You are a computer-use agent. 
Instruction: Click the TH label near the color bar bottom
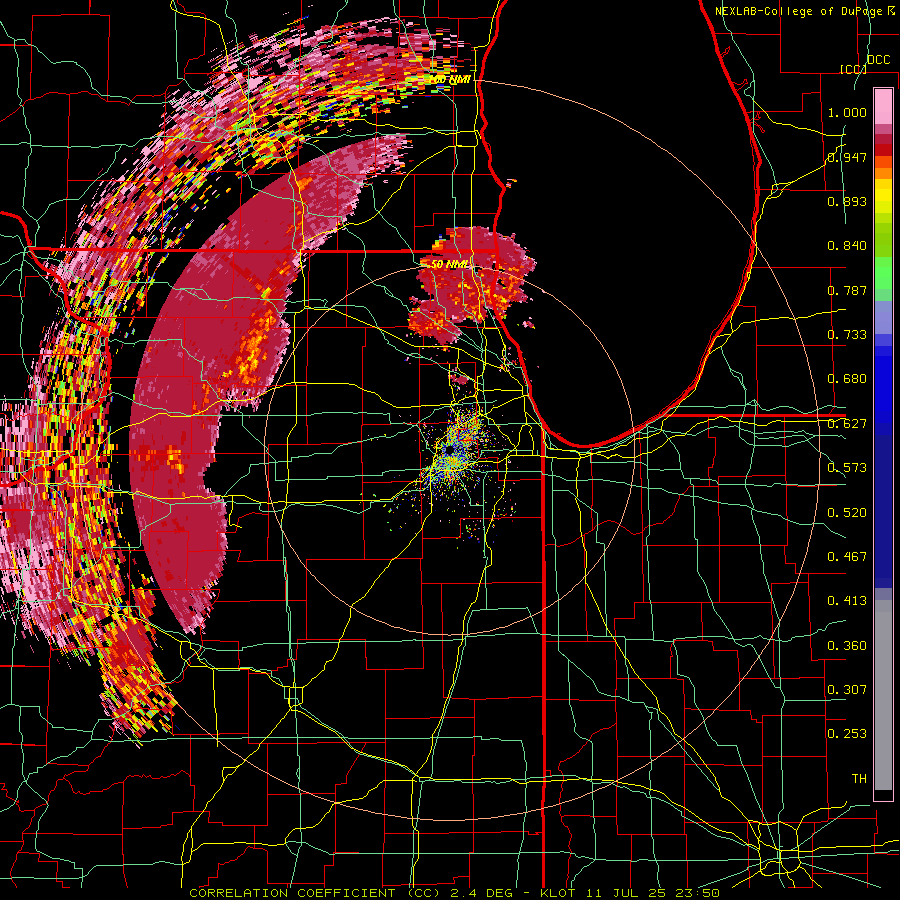click(859, 778)
